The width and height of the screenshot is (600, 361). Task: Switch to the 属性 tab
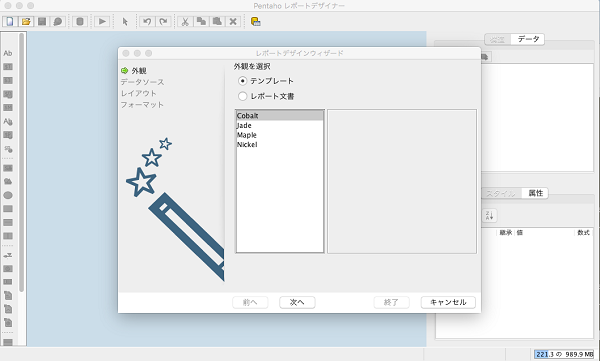click(535, 193)
